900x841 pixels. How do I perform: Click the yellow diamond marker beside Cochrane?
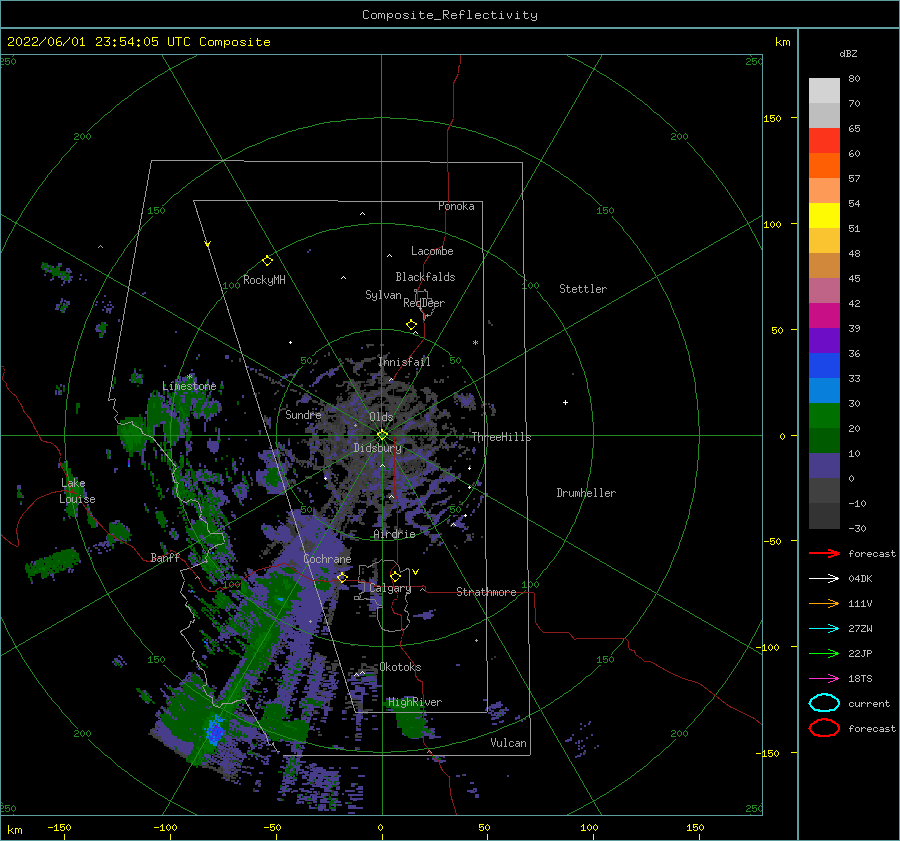pos(342,577)
